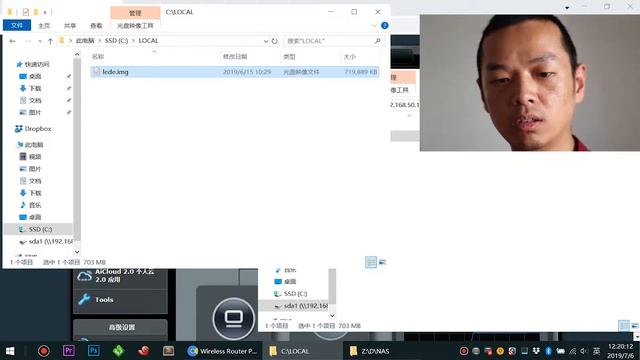Go forward with the right arrow button
Viewport: 640px width, 360px height.
(28, 41)
